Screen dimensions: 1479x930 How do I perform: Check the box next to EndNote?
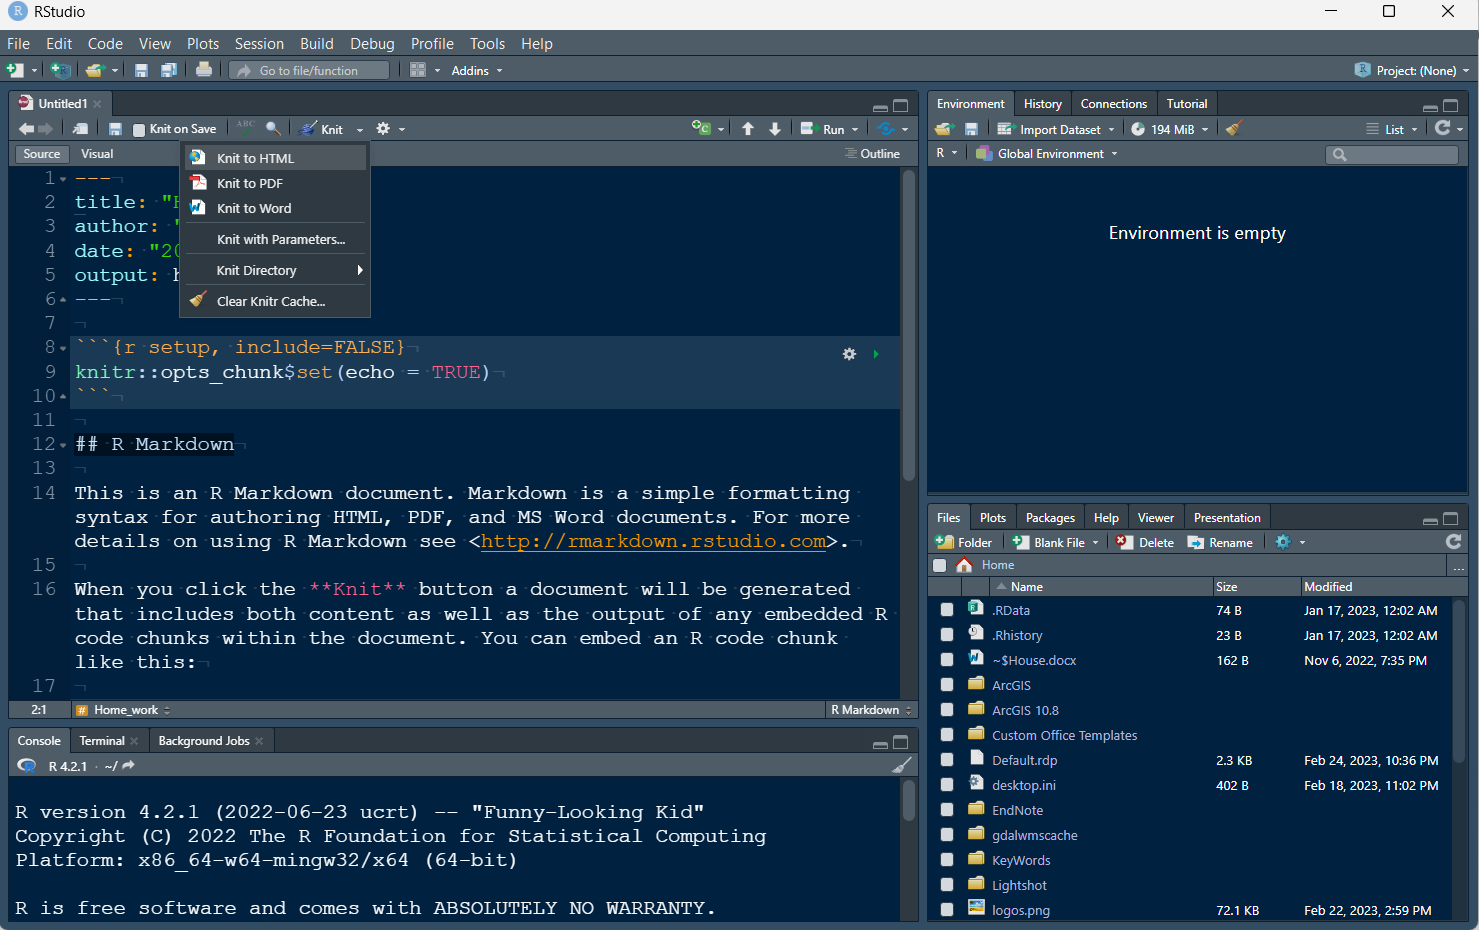coord(947,810)
